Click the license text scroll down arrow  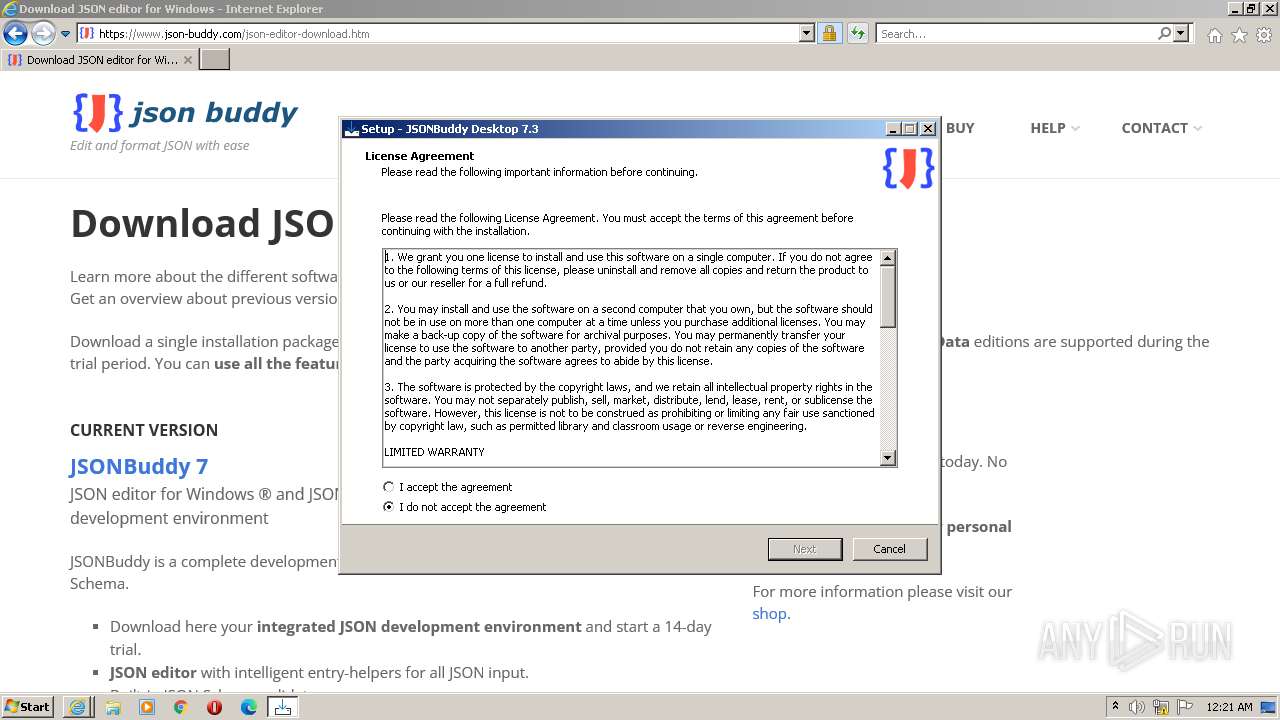point(887,457)
